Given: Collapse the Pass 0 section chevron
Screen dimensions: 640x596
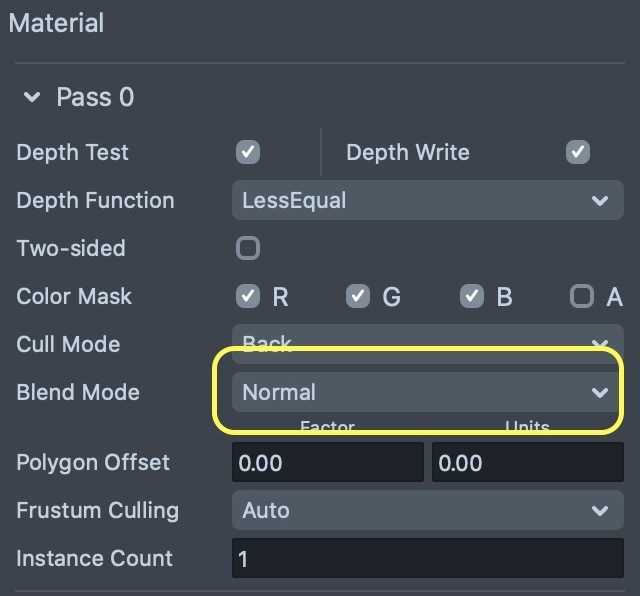Looking at the screenshot, I should coord(32,98).
